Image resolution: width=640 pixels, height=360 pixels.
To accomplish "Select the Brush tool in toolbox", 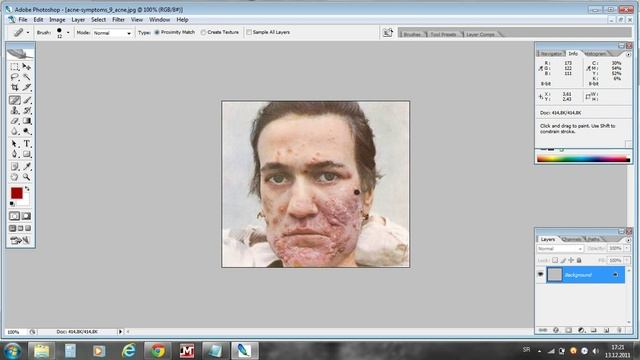I will coord(27,100).
